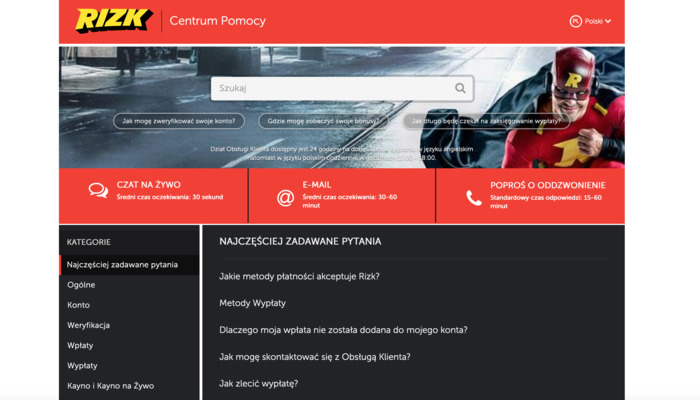Screen dimensions: 700x400
Task: Open 'Dlaczego moja wpłata nie została dodana' question
Action: point(343,330)
